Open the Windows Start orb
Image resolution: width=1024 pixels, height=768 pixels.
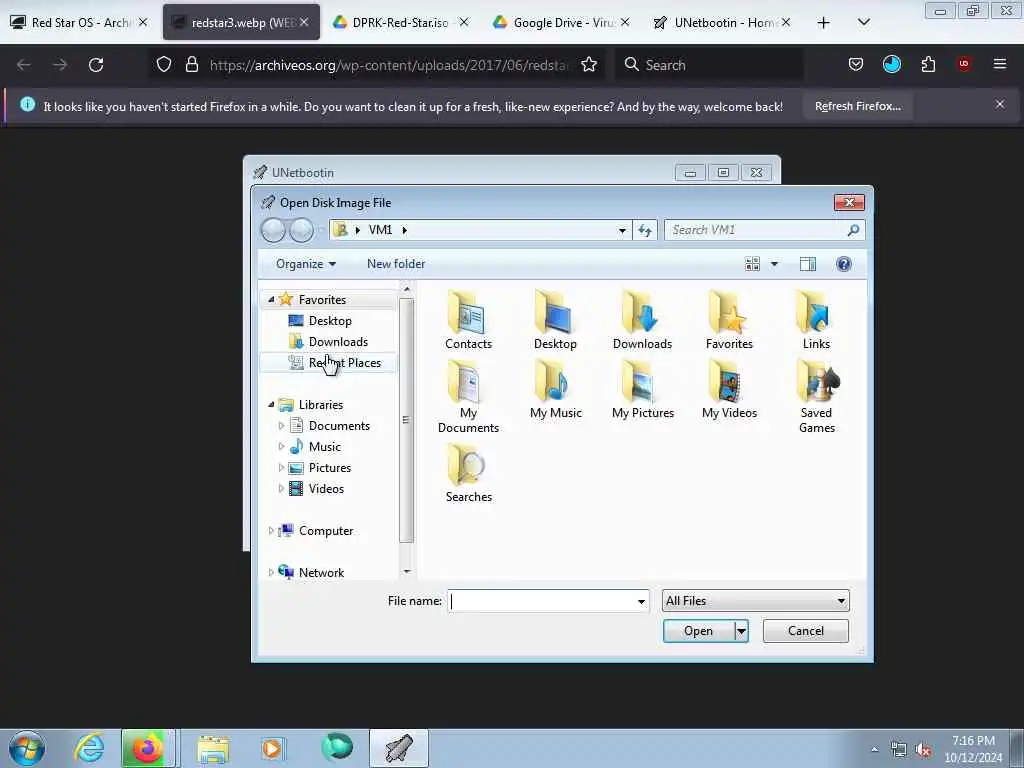[x=27, y=748]
